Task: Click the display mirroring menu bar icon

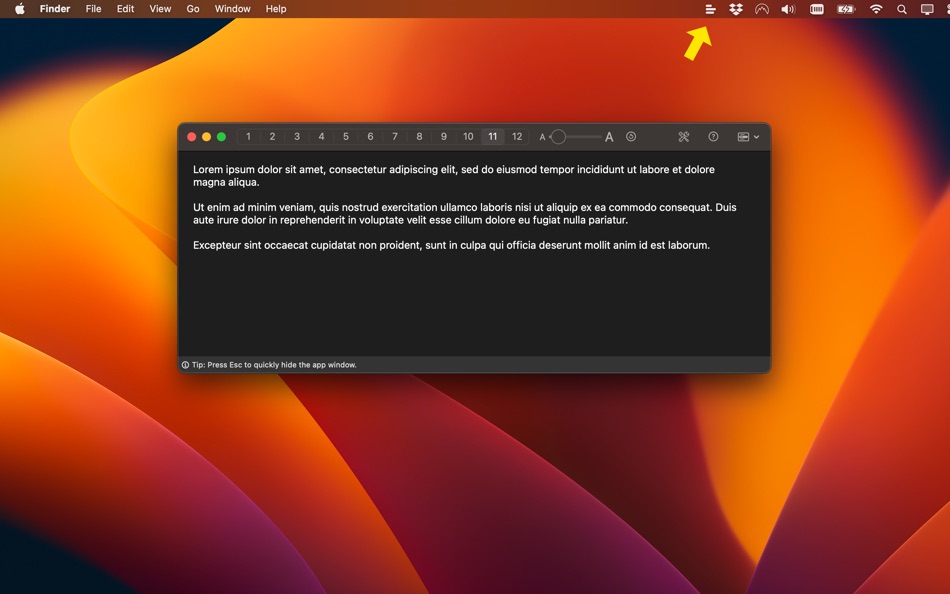Action: [927, 9]
